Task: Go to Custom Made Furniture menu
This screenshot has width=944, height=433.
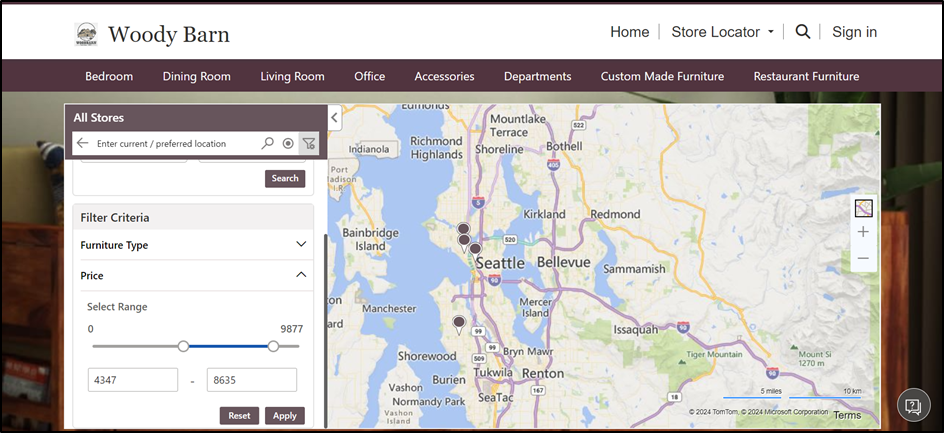Action: 662,76
